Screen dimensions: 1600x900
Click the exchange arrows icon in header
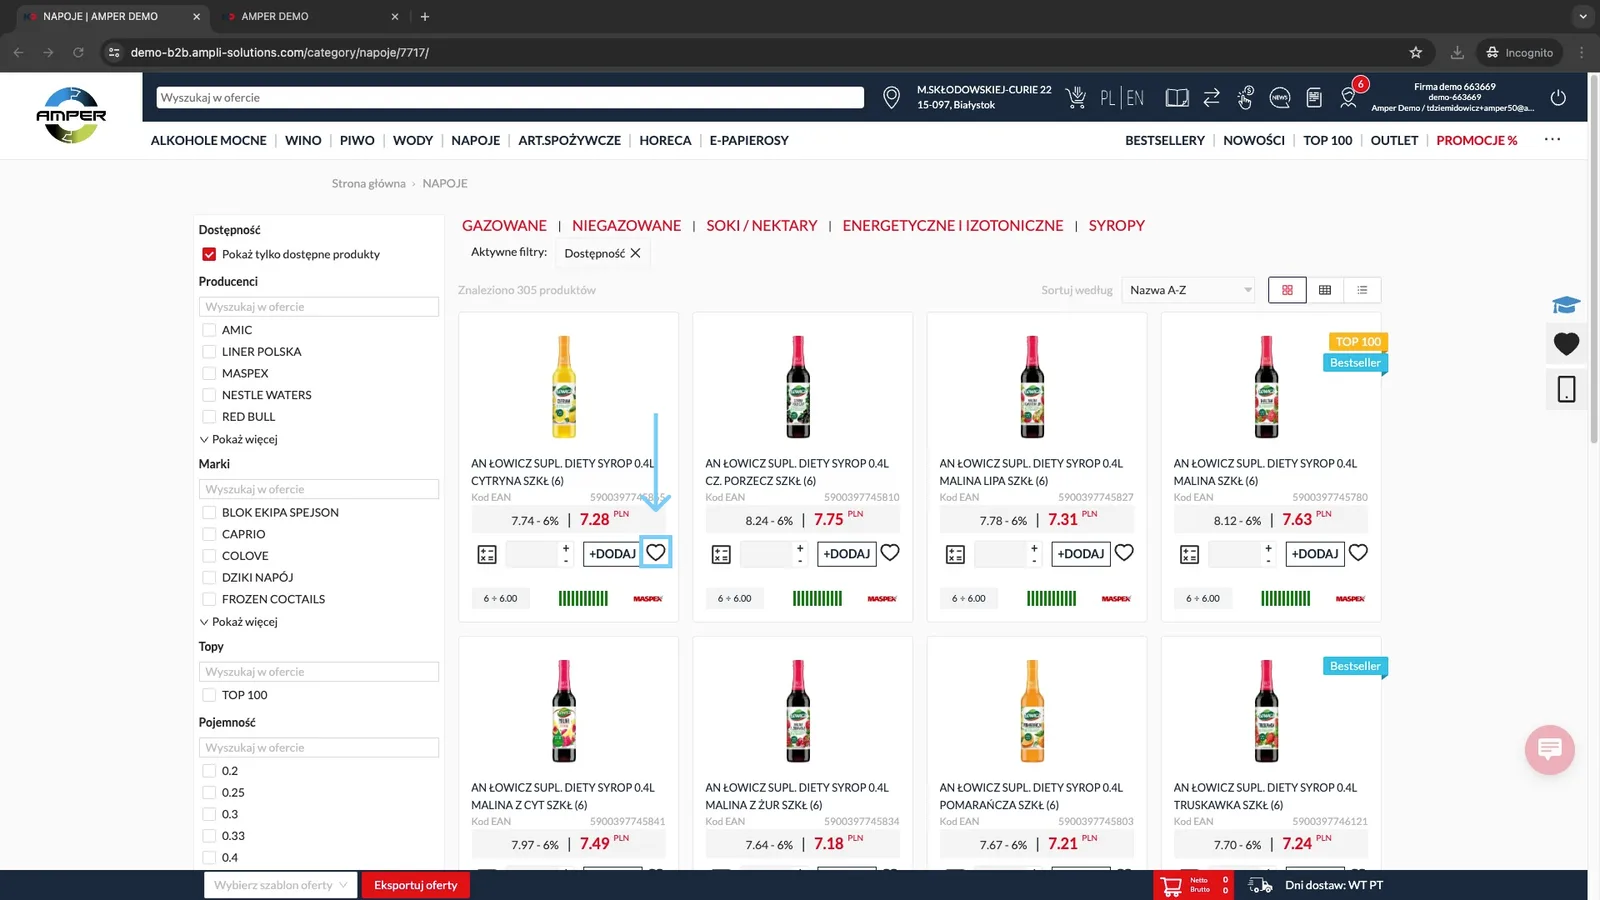click(x=1211, y=97)
